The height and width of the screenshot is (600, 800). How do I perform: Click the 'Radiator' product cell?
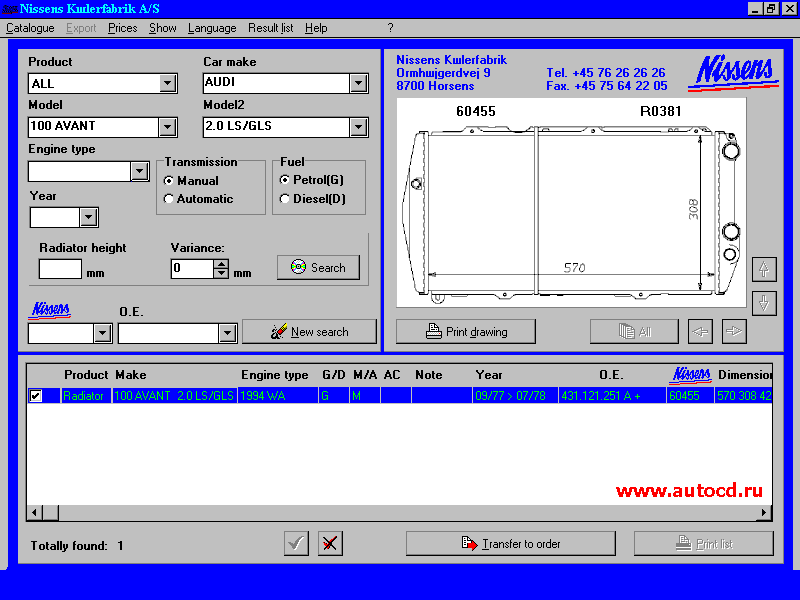tap(86, 395)
